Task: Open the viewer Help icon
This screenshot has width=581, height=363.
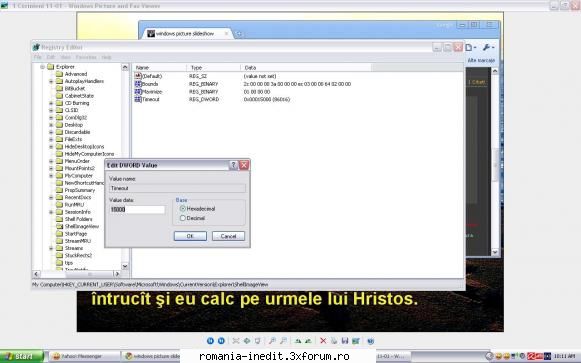Action: click(x=371, y=341)
